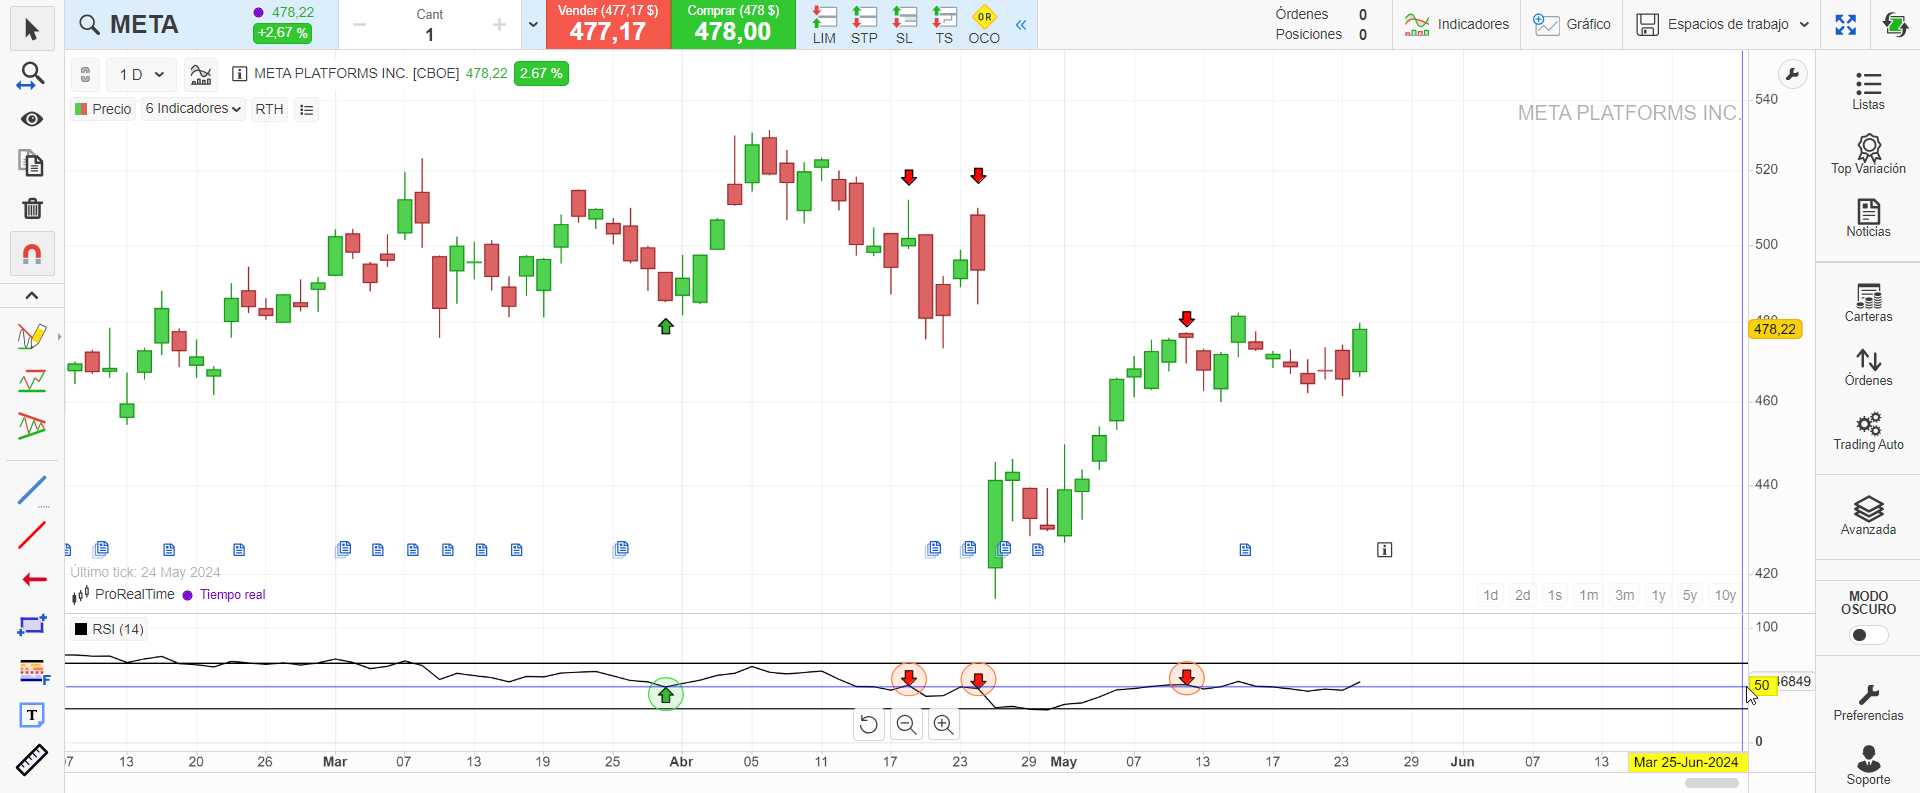
Task: Expand the 6 Indicadores dropdown
Action: click(193, 109)
